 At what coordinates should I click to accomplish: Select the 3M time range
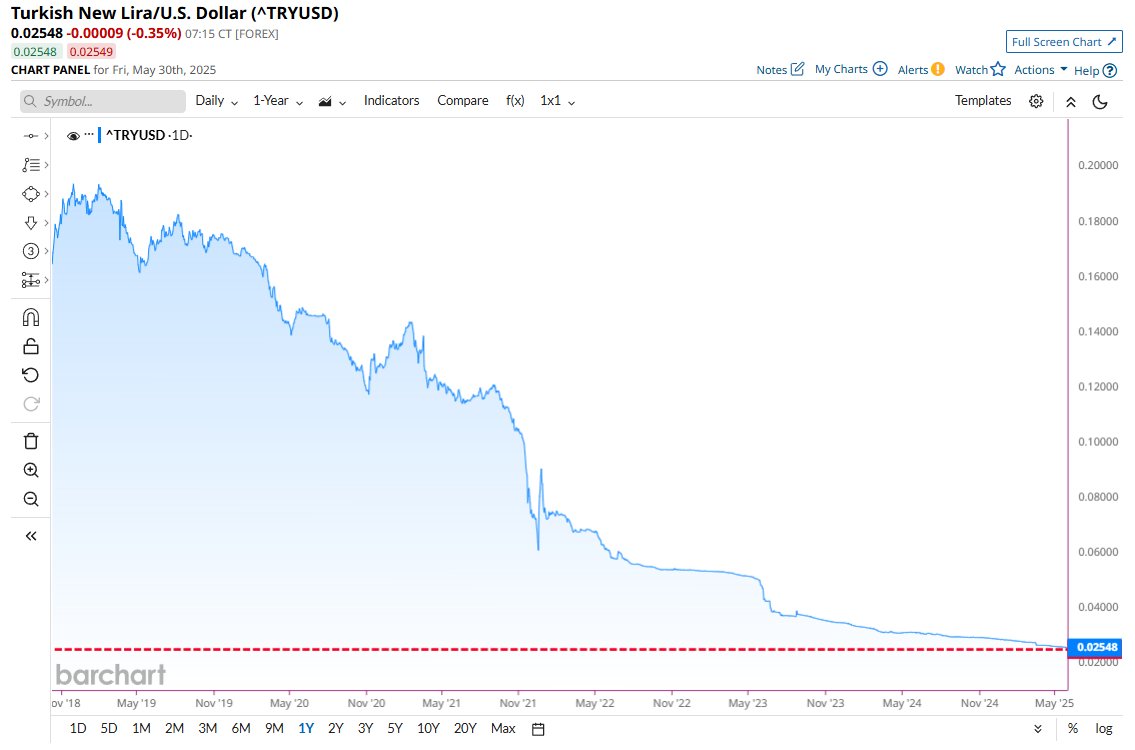[x=208, y=728]
